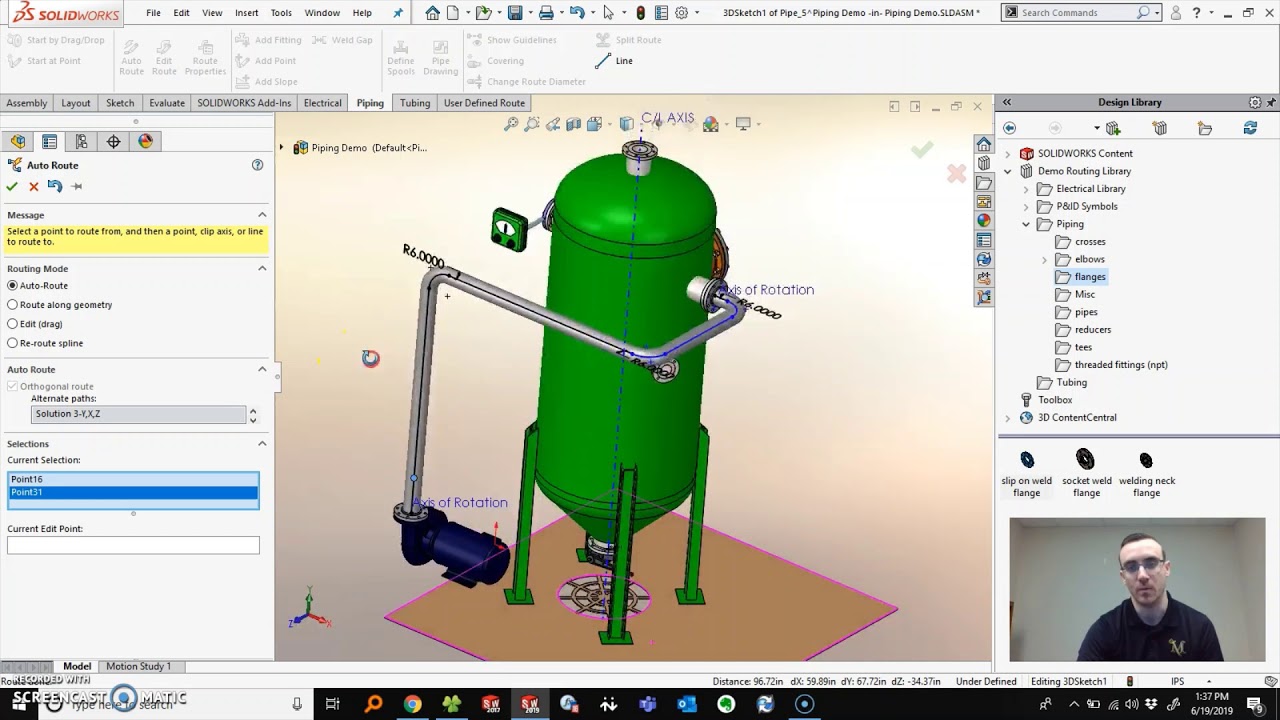The height and width of the screenshot is (720, 1280).
Task: Collapse Demo Routing Library node
Action: coord(1008,171)
